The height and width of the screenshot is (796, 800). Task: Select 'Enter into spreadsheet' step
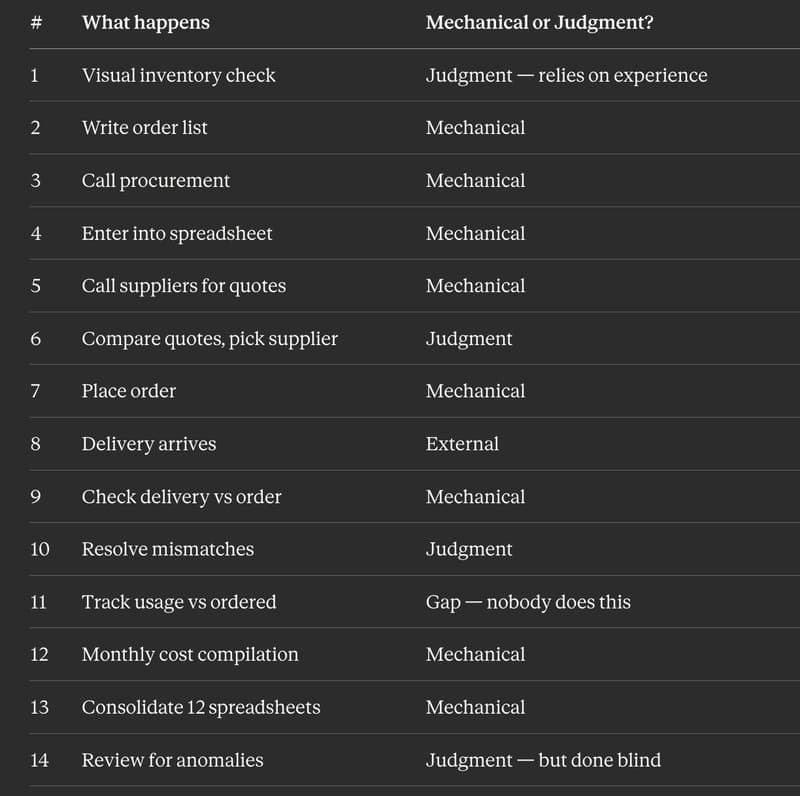click(177, 234)
